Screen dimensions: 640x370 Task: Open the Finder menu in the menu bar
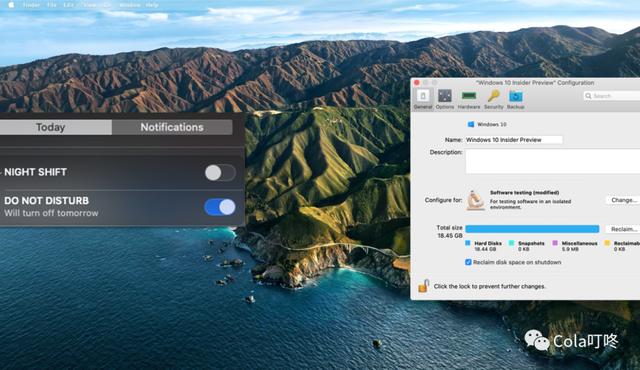coord(31,5)
